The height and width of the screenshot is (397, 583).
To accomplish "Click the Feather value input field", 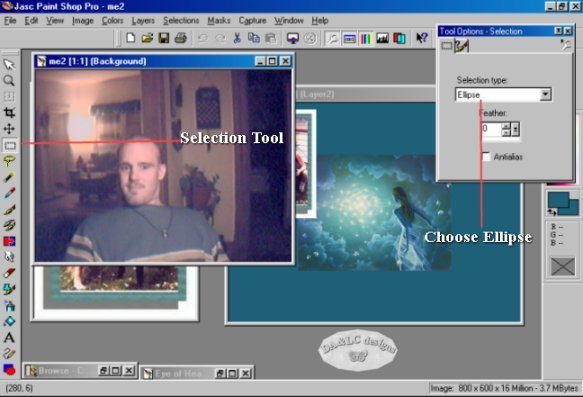I will coord(491,129).
